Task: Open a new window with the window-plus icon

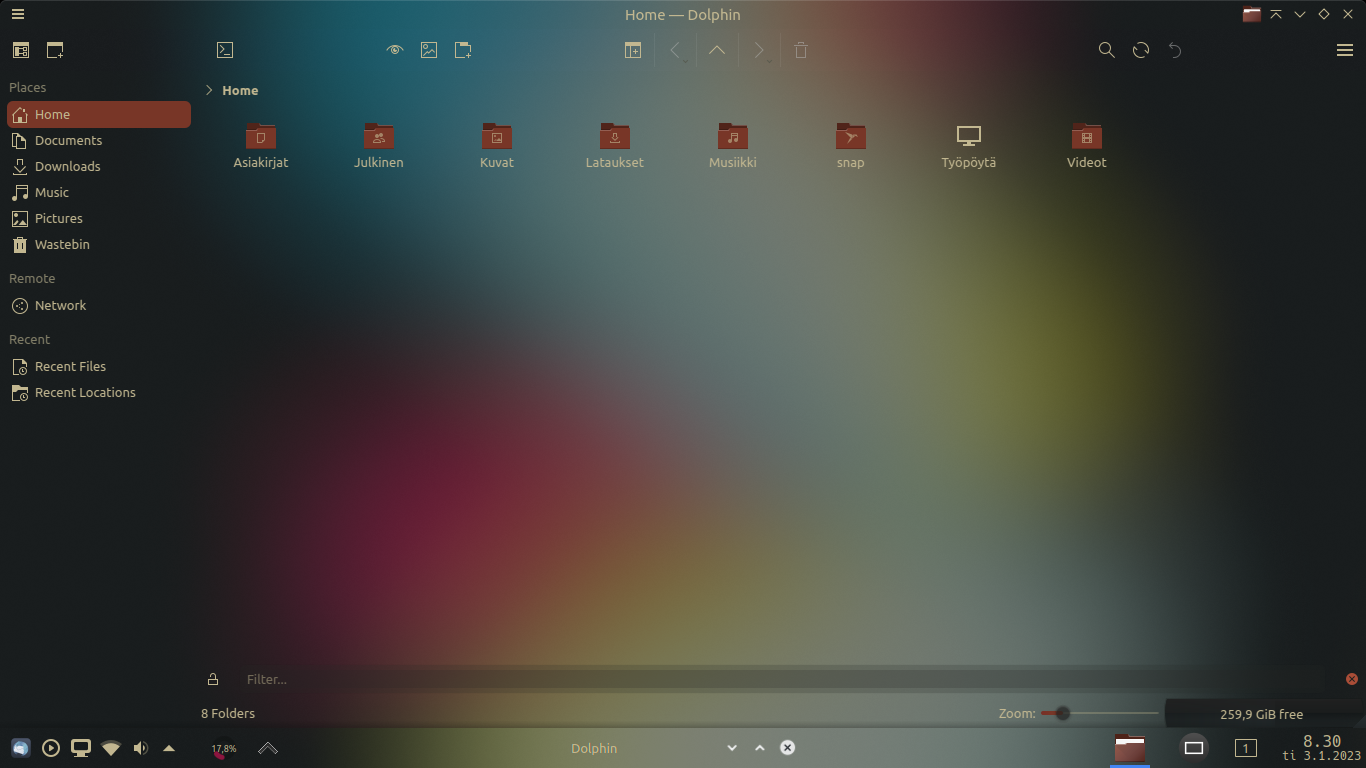Action: tap(55, 50)
